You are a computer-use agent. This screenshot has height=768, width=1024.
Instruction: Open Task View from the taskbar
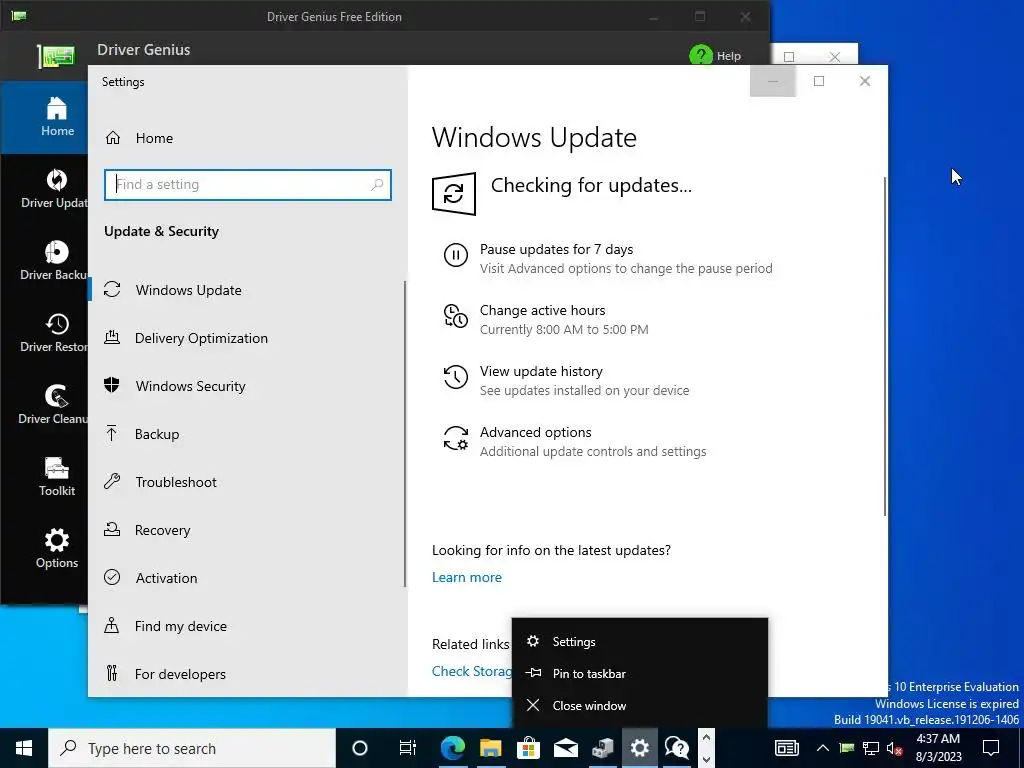point(408,748)
